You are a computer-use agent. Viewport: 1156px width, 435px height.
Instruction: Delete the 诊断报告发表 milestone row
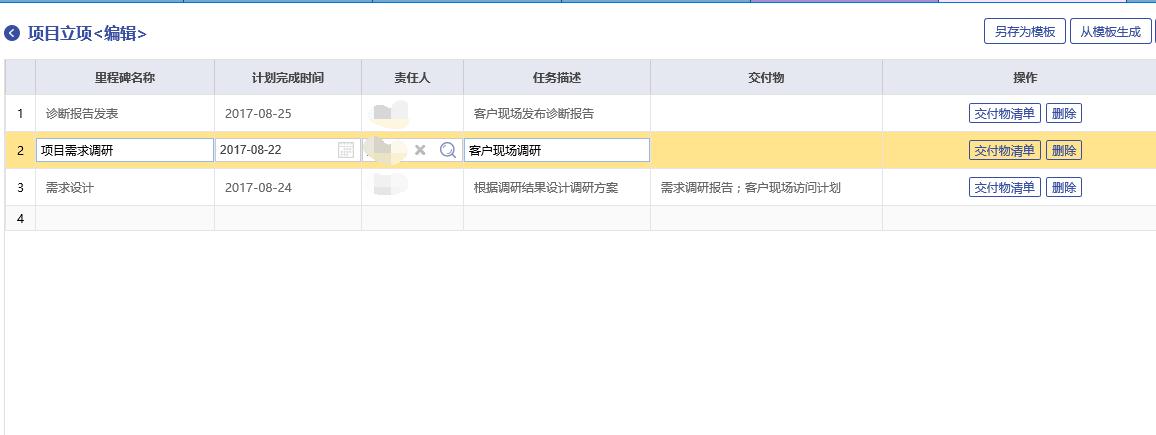point(1063,113)
